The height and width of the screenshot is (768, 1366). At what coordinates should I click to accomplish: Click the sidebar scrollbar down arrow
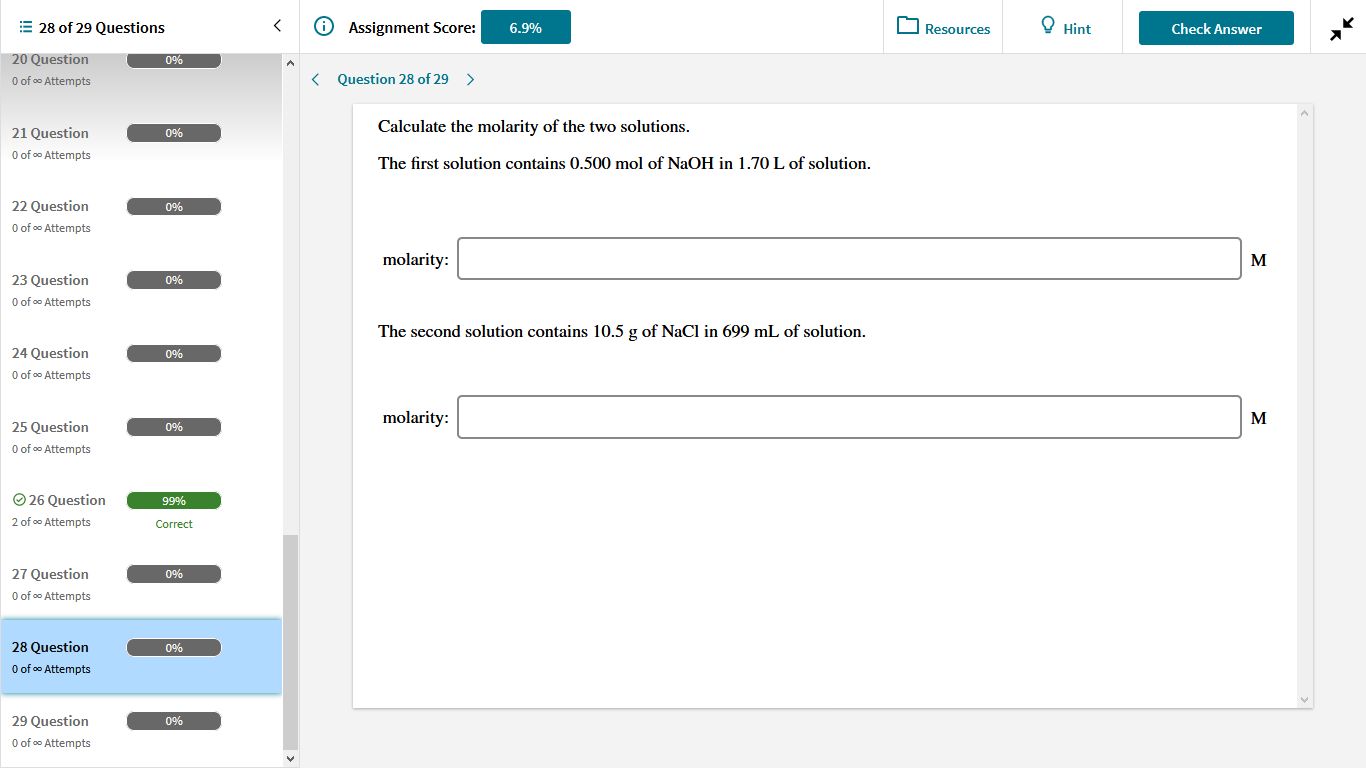(x=290, y=759)
